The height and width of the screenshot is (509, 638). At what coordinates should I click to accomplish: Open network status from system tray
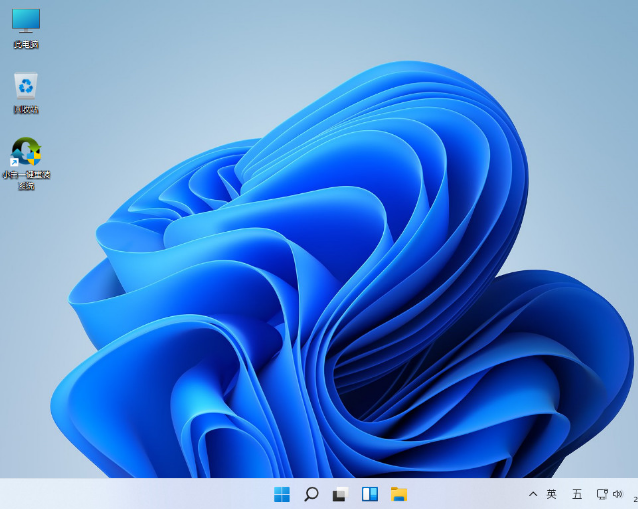(602, 494)
